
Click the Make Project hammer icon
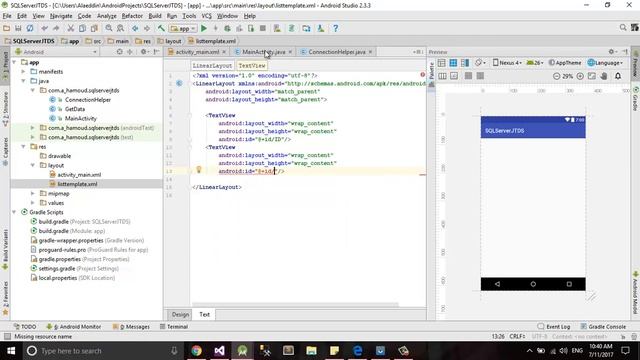pos(161,28)
